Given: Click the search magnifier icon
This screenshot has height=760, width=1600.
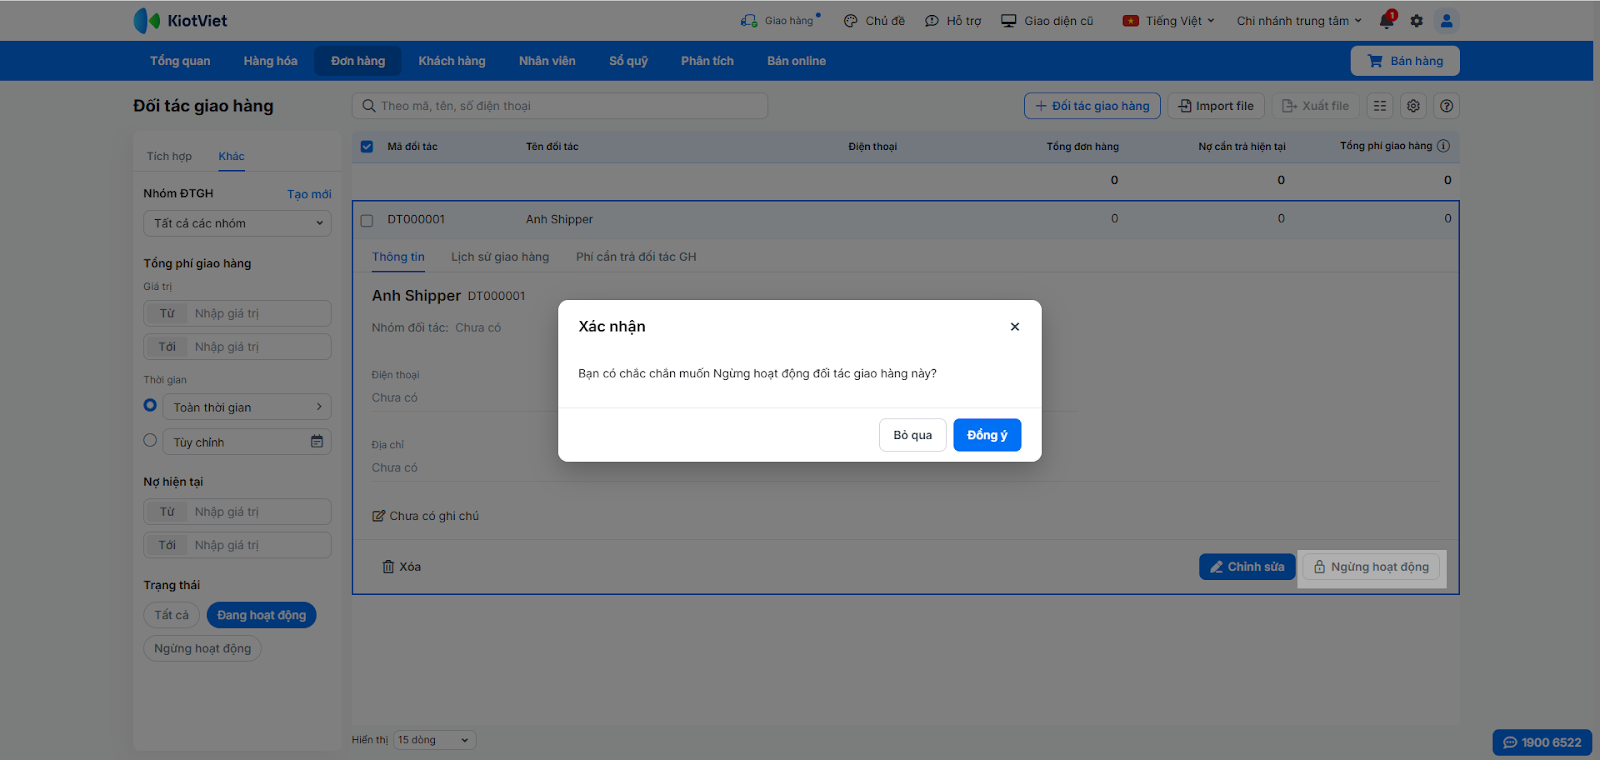Looking at the screenshot, I should click(369, 106).
